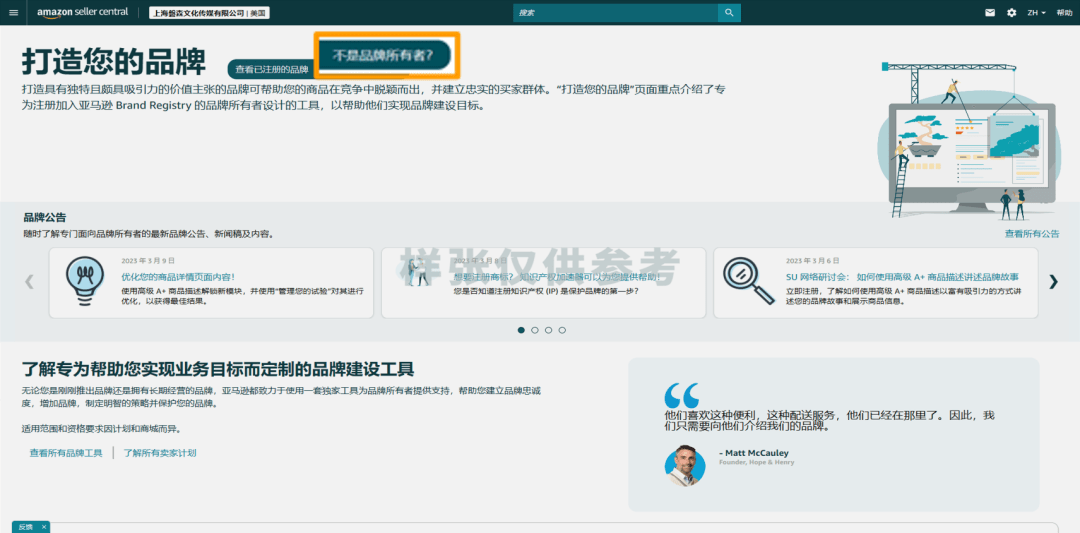Select the third carousel page dot
This screenshot has width=1080, height=533.
pyautogui.click(x=548, y=330)
